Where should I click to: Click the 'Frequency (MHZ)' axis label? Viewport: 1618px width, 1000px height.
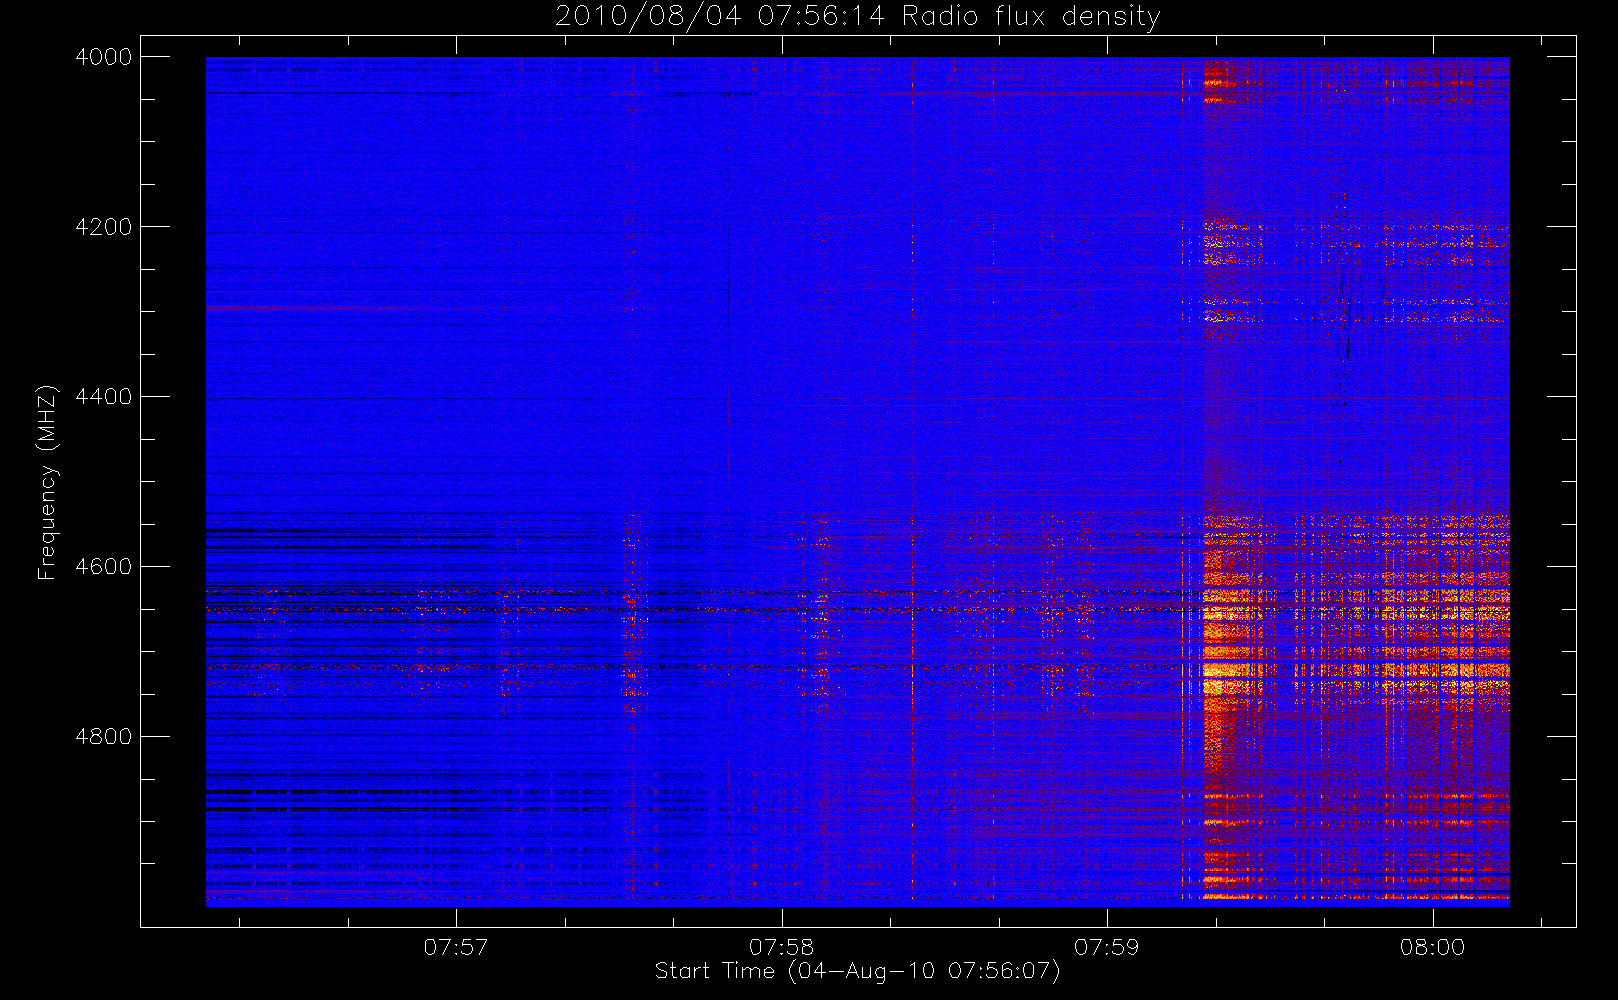47,482
